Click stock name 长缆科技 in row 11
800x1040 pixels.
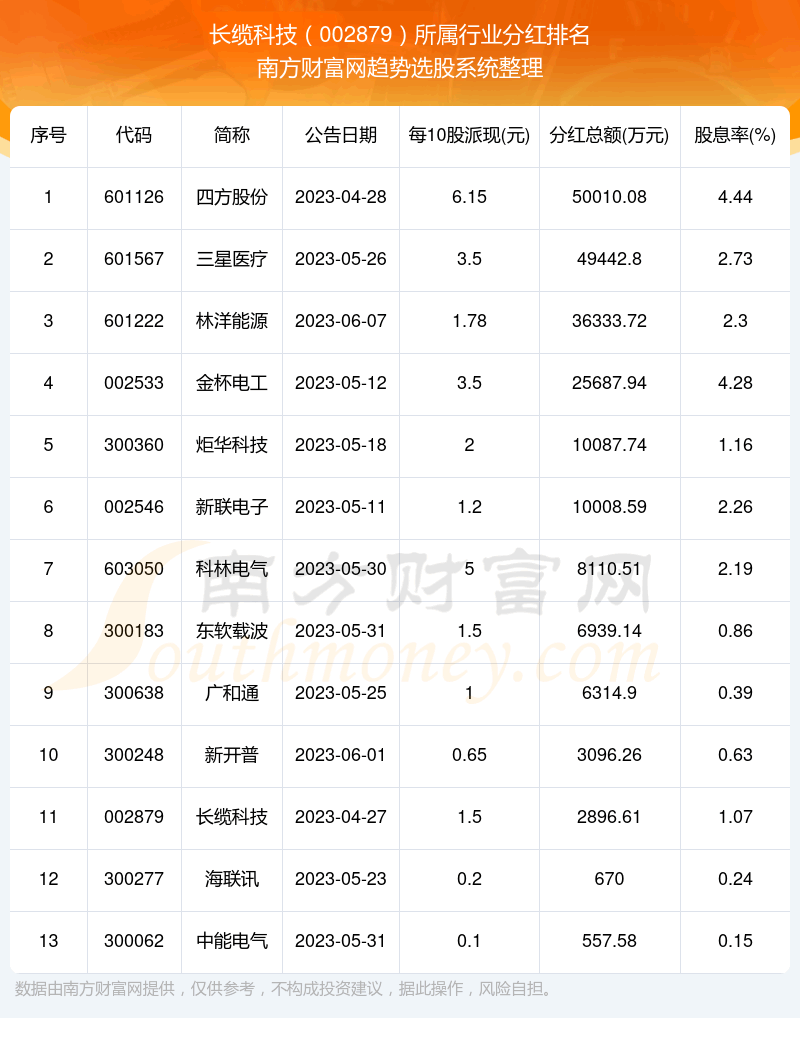click(232, 817)
